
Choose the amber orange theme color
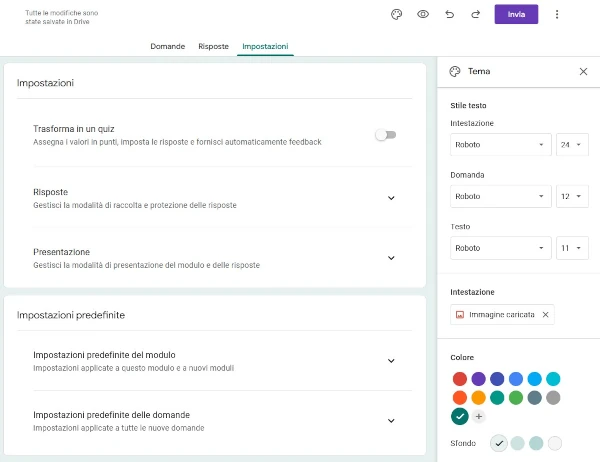tap(478, 398)
